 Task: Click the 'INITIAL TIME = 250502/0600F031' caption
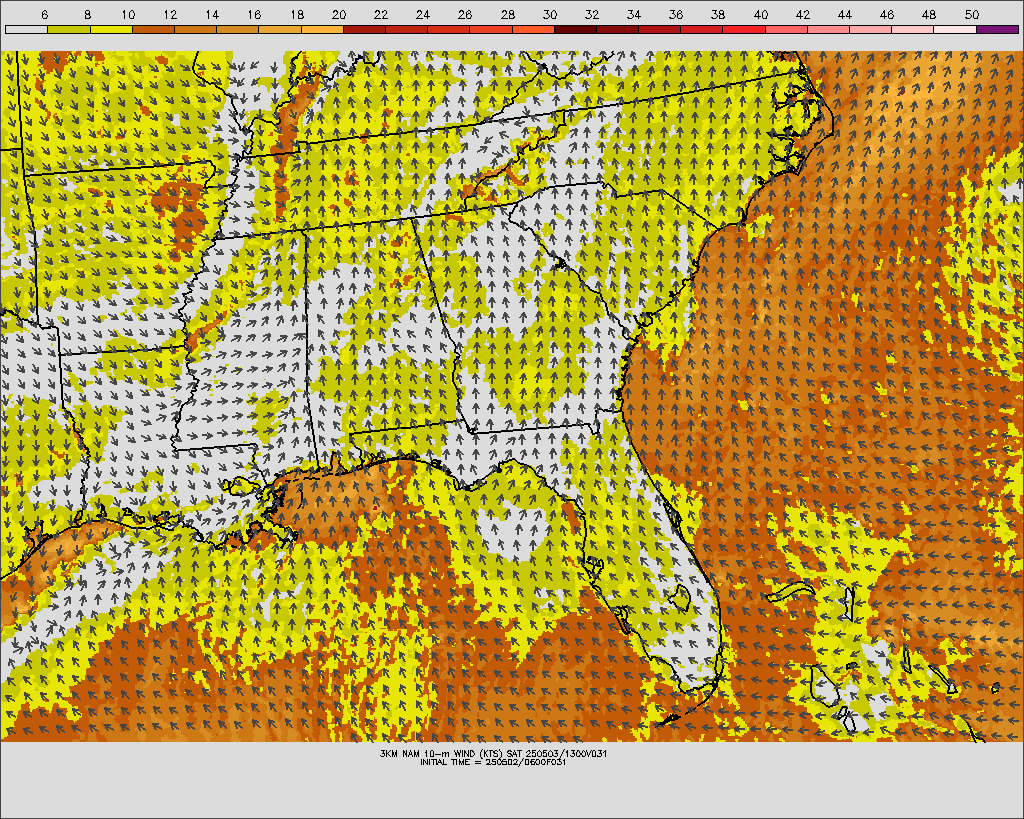point(493,762)
